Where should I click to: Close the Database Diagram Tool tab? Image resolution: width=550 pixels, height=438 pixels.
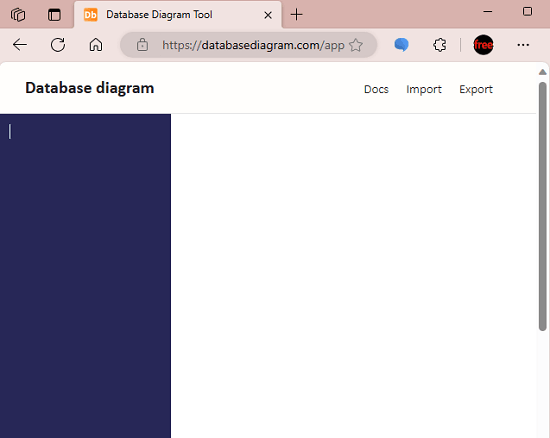(268, 15)
